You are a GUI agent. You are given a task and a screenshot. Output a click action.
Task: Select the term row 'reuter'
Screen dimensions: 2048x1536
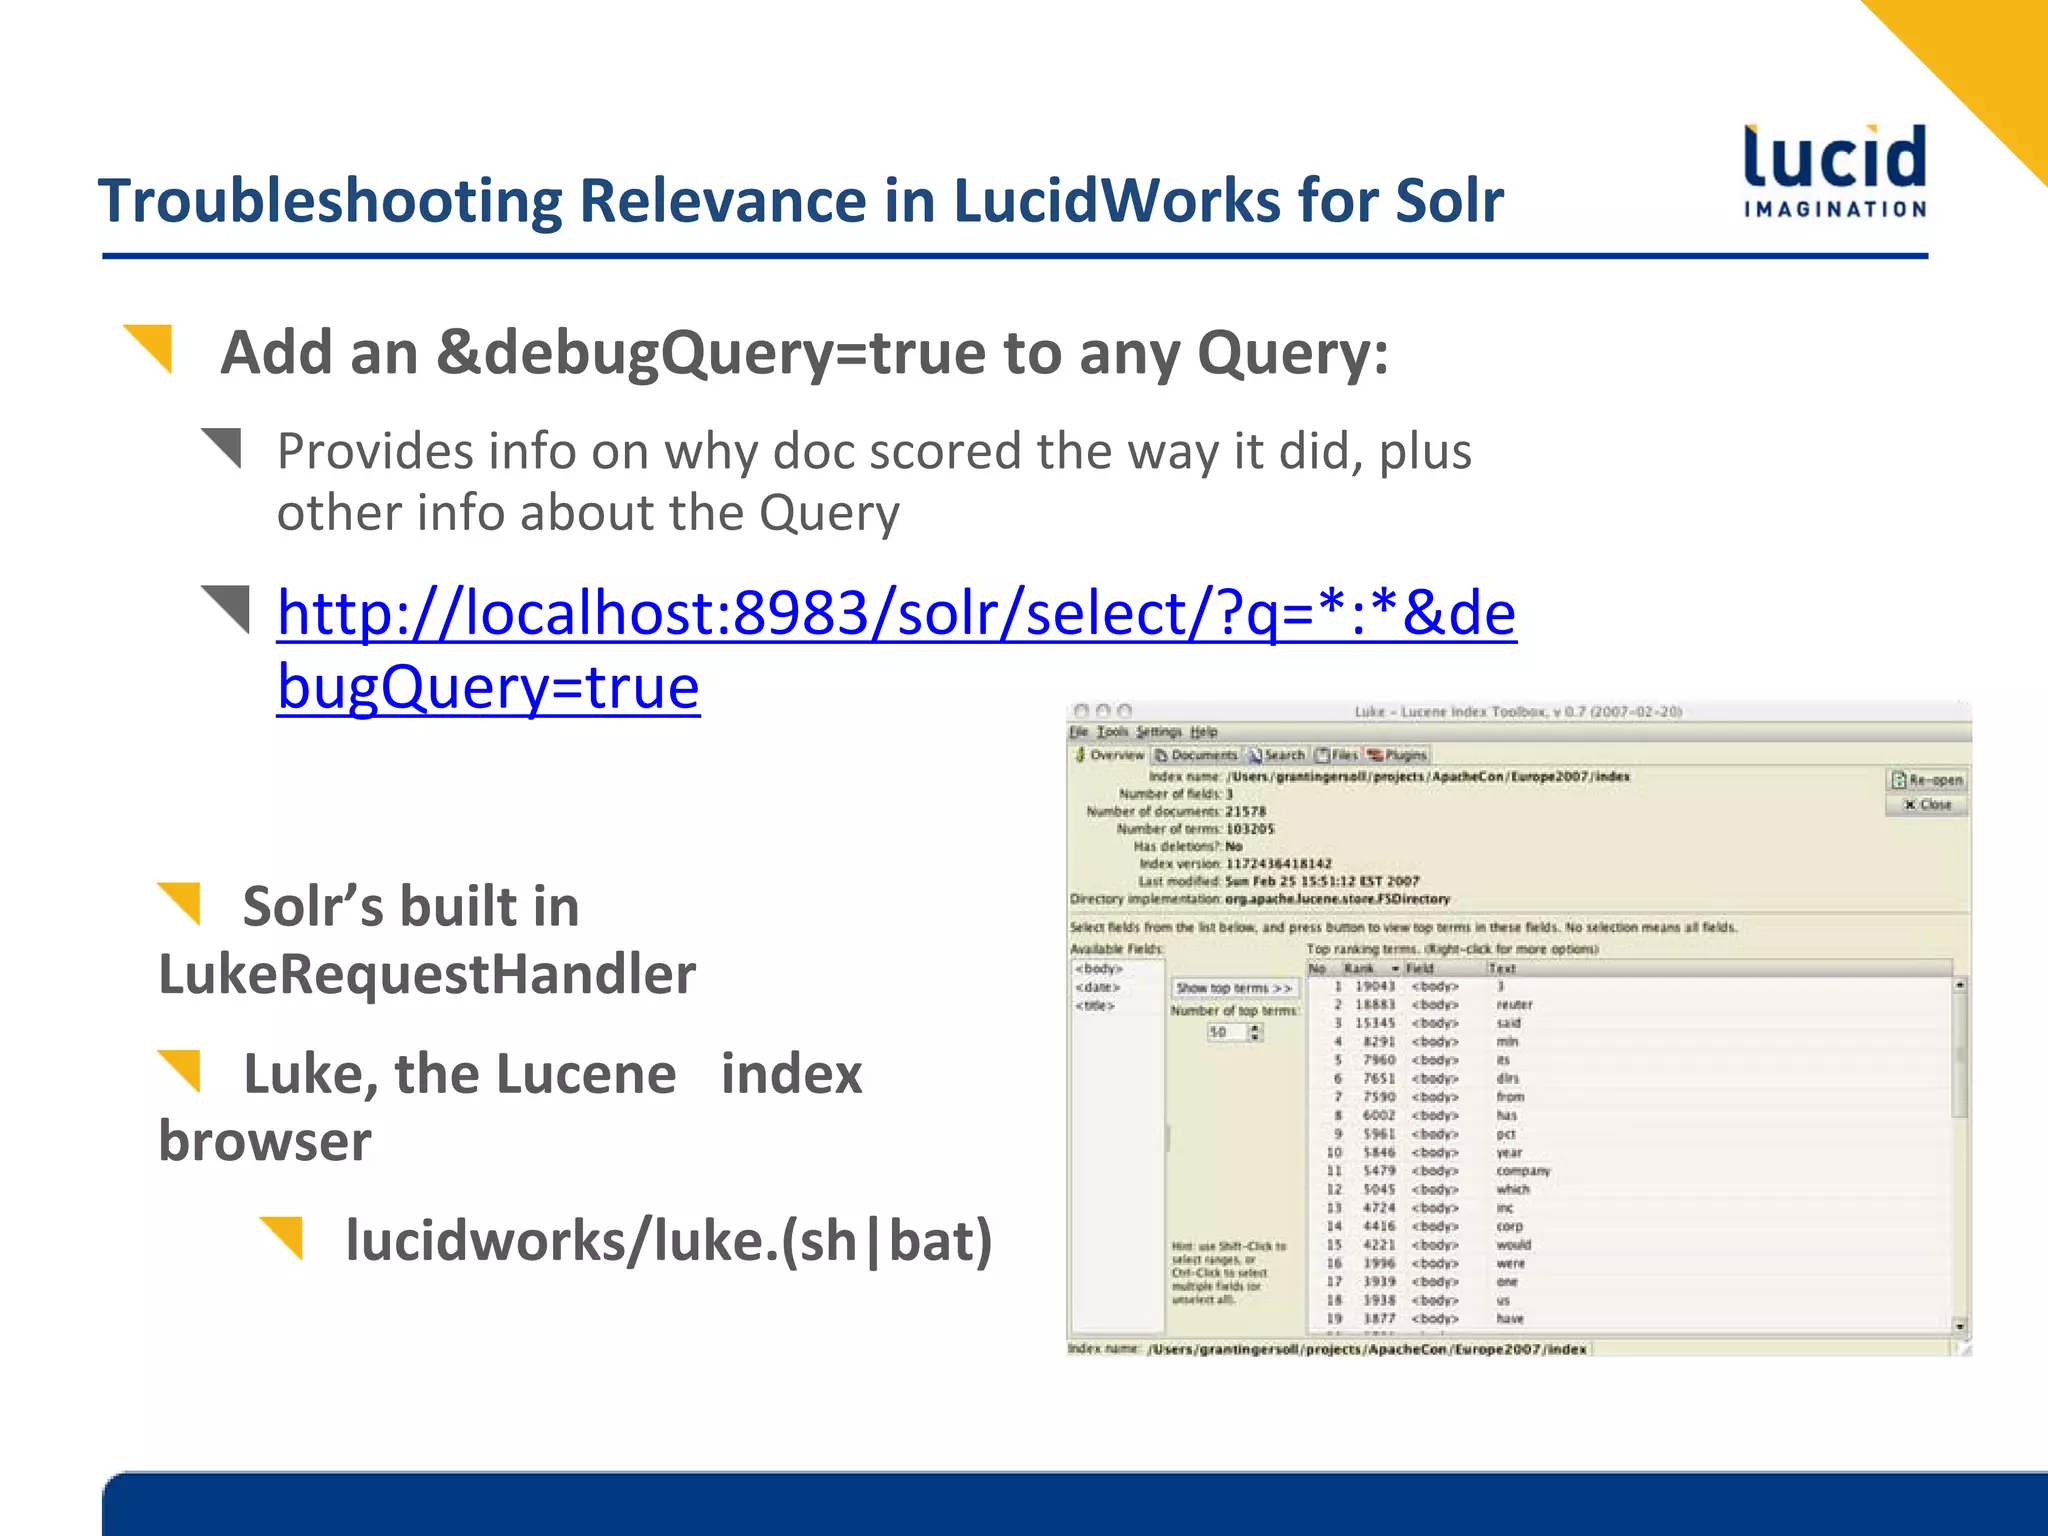coord(1630,1004)
